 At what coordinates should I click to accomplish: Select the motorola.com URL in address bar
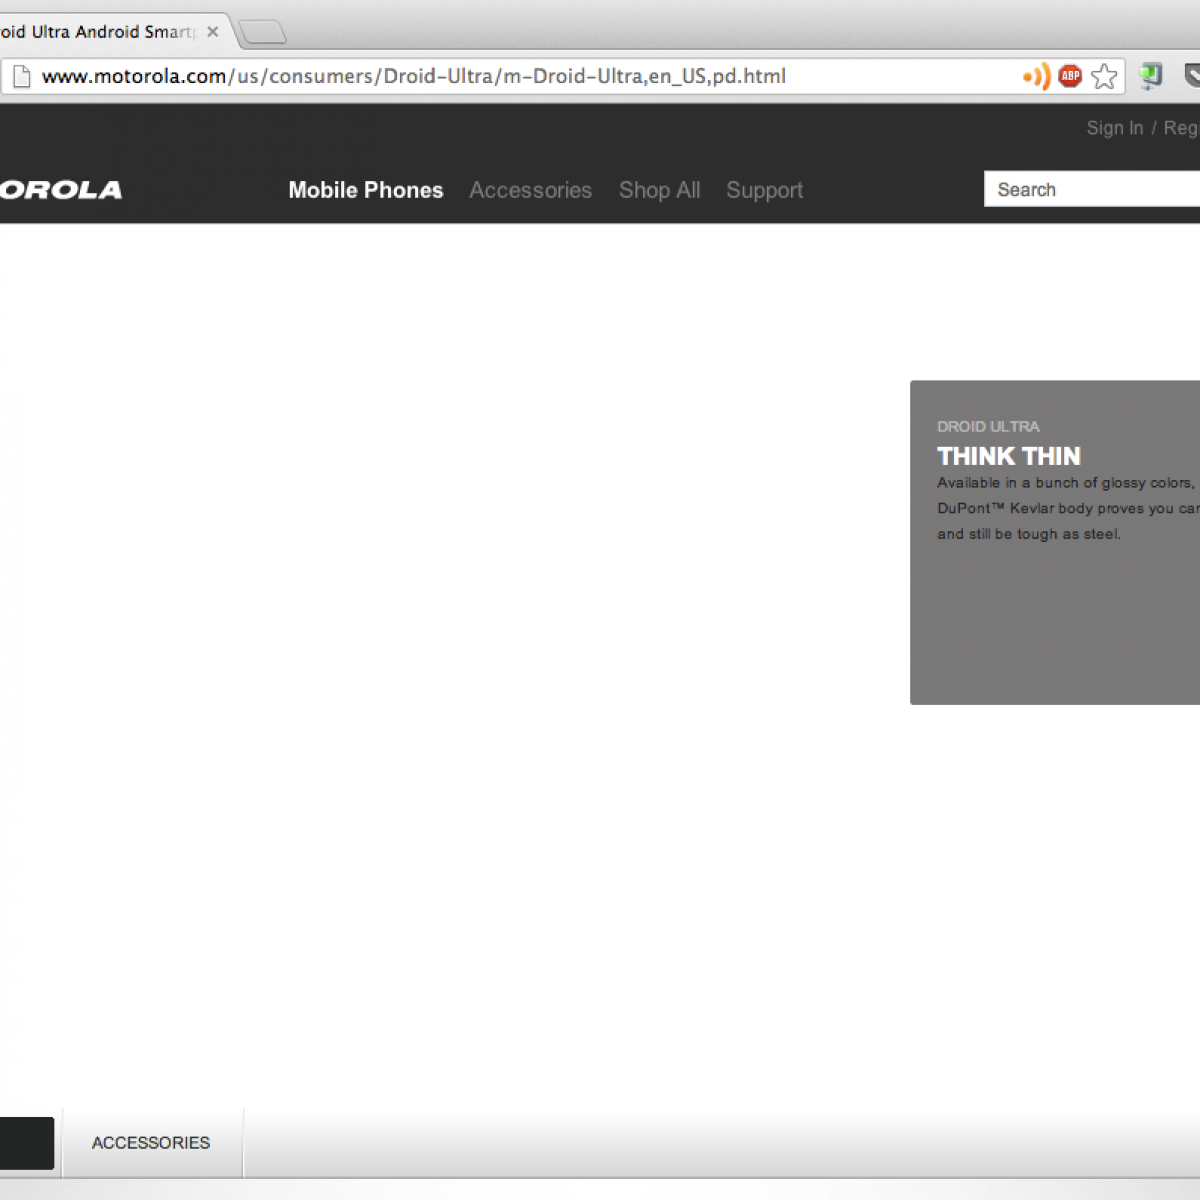(413, 76)
